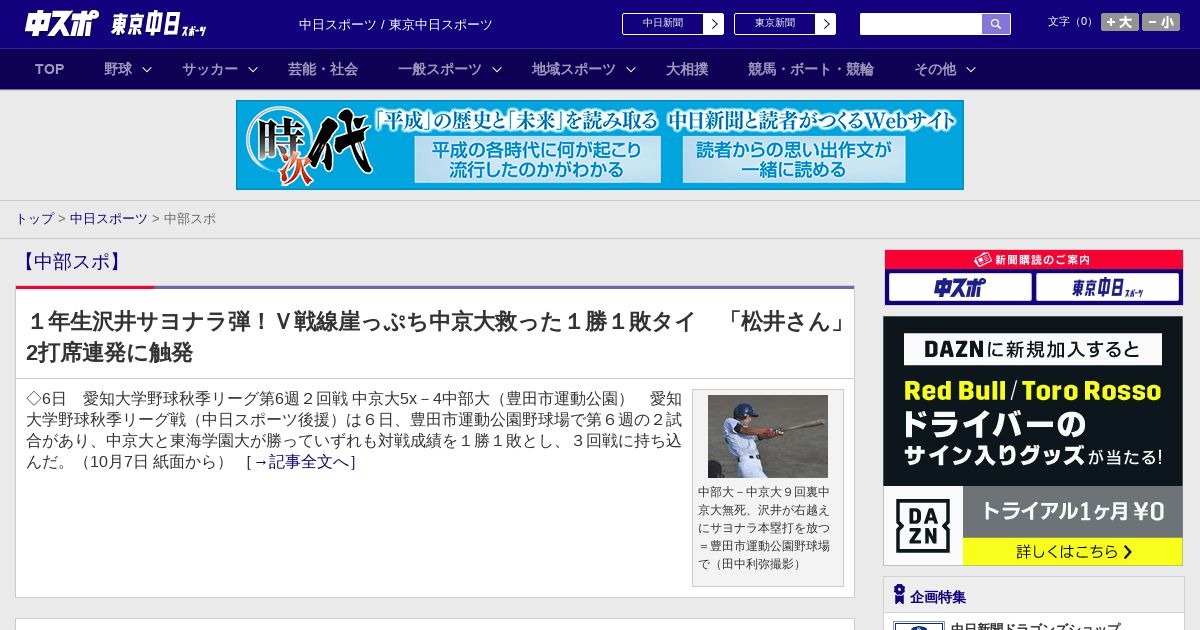Viewport: 1200px width, 630px height.
Task: Expand the 一般スポーツ dropdown chevron
Action: (497, 69)
